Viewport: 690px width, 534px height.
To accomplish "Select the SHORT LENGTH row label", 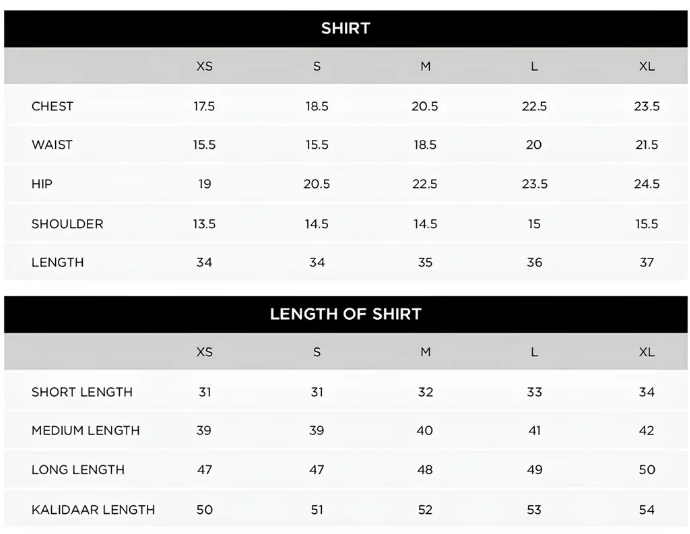I will click(82, 392).
